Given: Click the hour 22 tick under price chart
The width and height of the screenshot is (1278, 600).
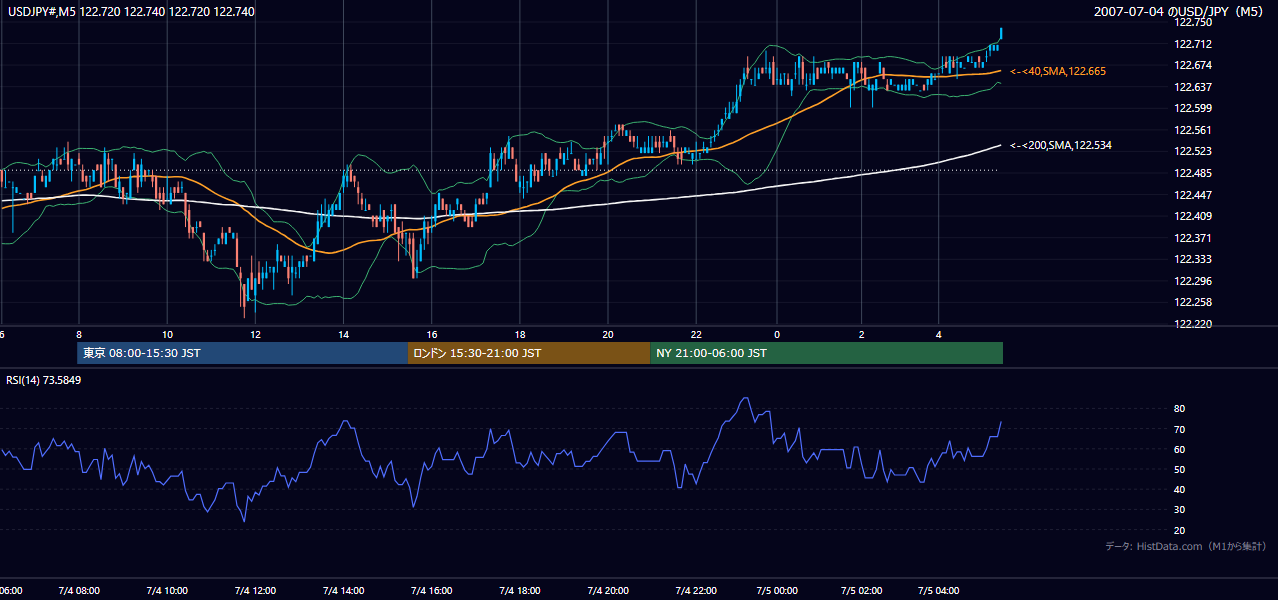Looking at the screenshot, I should (x=696, y=334).
